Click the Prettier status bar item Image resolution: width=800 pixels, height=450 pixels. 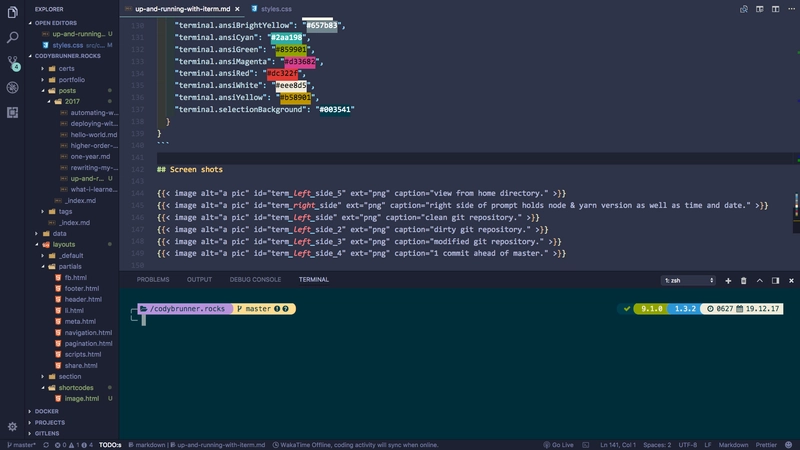pos(766,445)
